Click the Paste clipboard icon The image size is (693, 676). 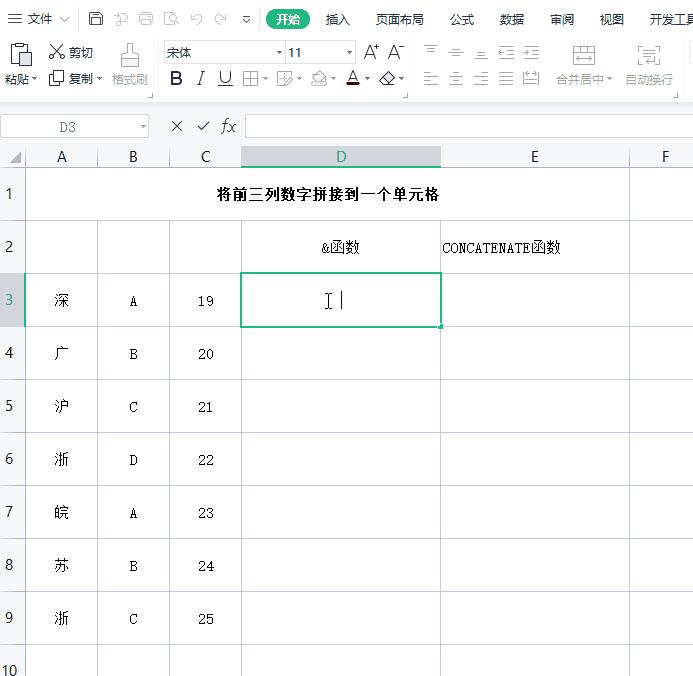pos(21,55)
